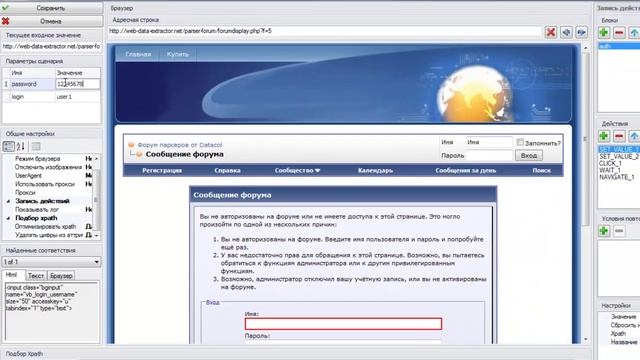Click forum icon beside Форум парсеров от Datacol

pyautogui.click(x=131, y=144)
